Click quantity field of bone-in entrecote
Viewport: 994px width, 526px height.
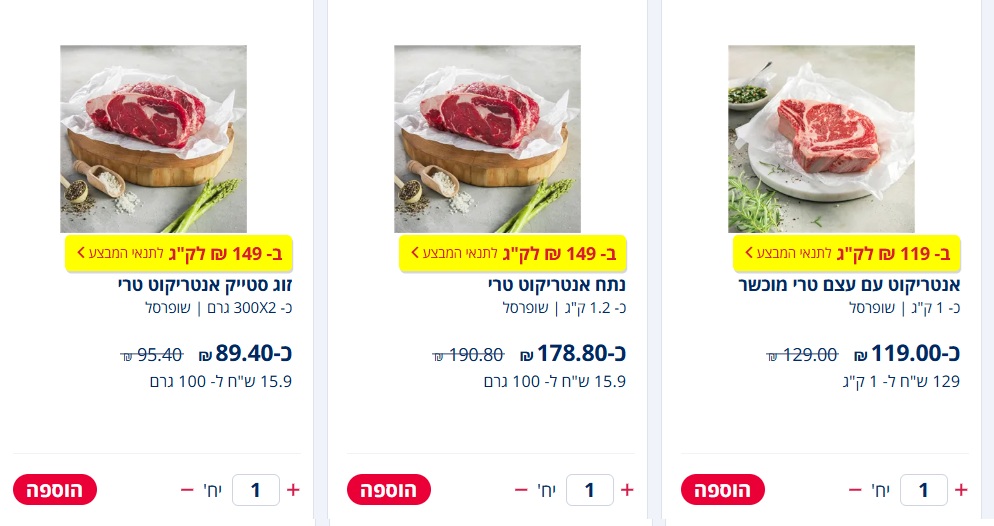coord(923,490)
